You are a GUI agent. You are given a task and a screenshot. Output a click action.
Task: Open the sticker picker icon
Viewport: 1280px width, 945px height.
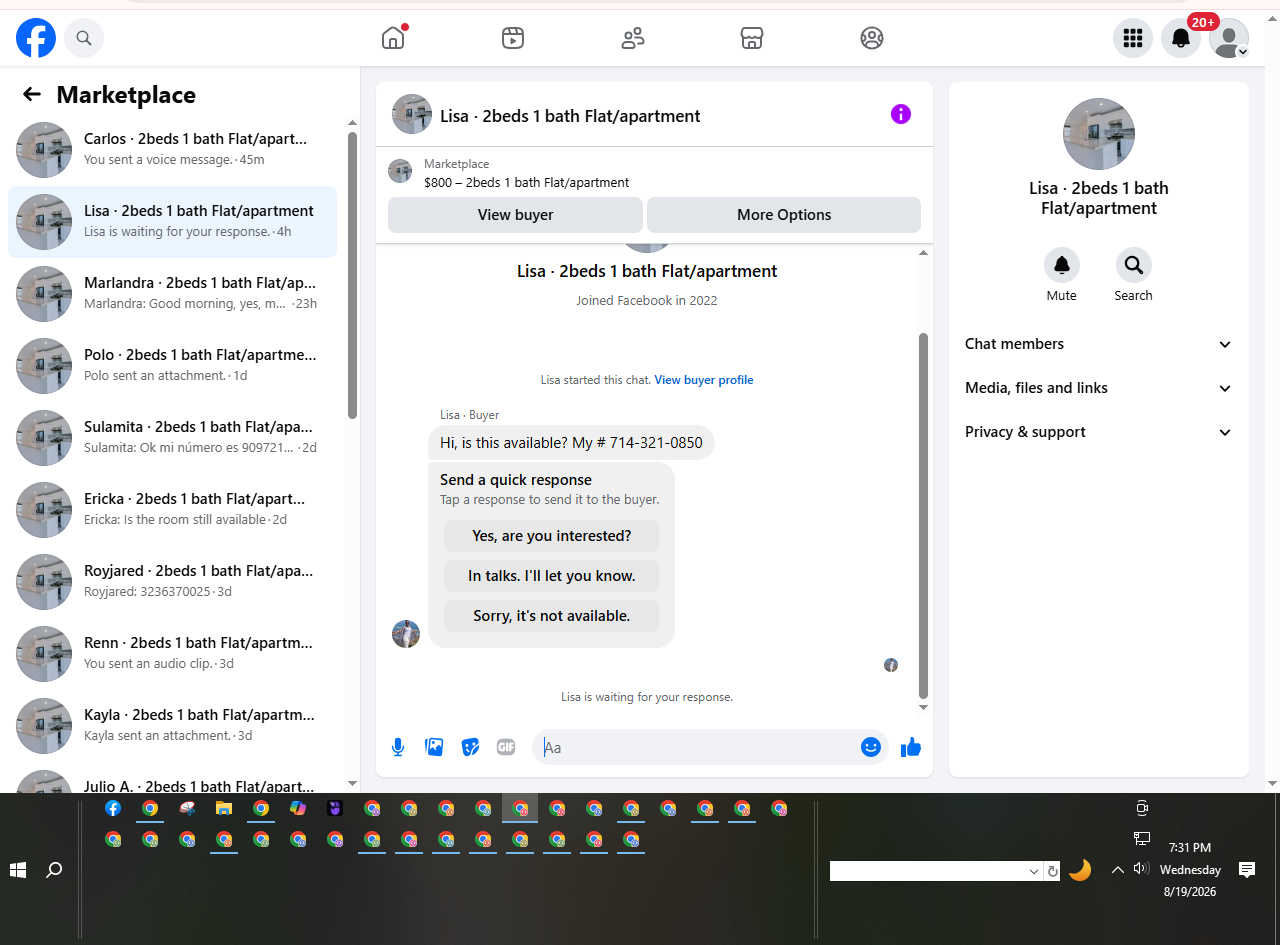[470, 747]
